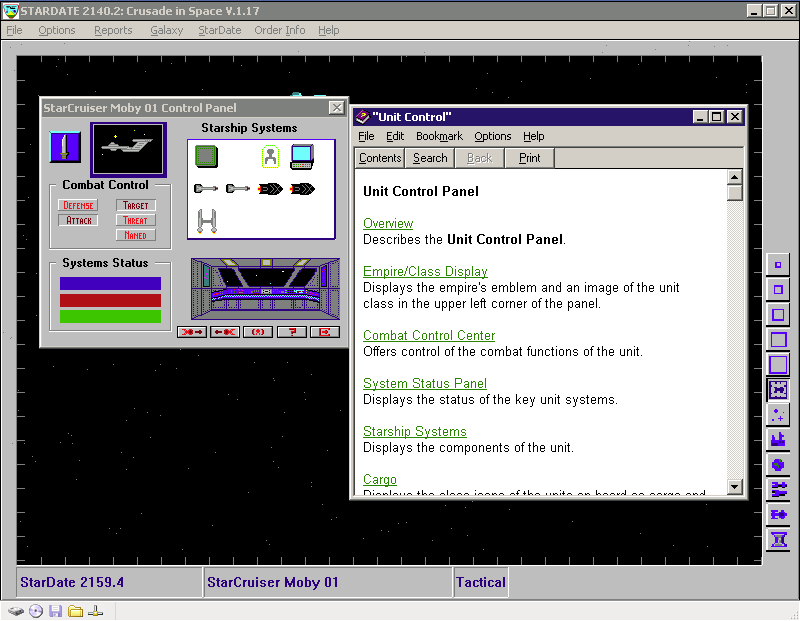This screenshot has height=621, width=800.
Task: Open the Galaxy menu
Action: (166, 30)
